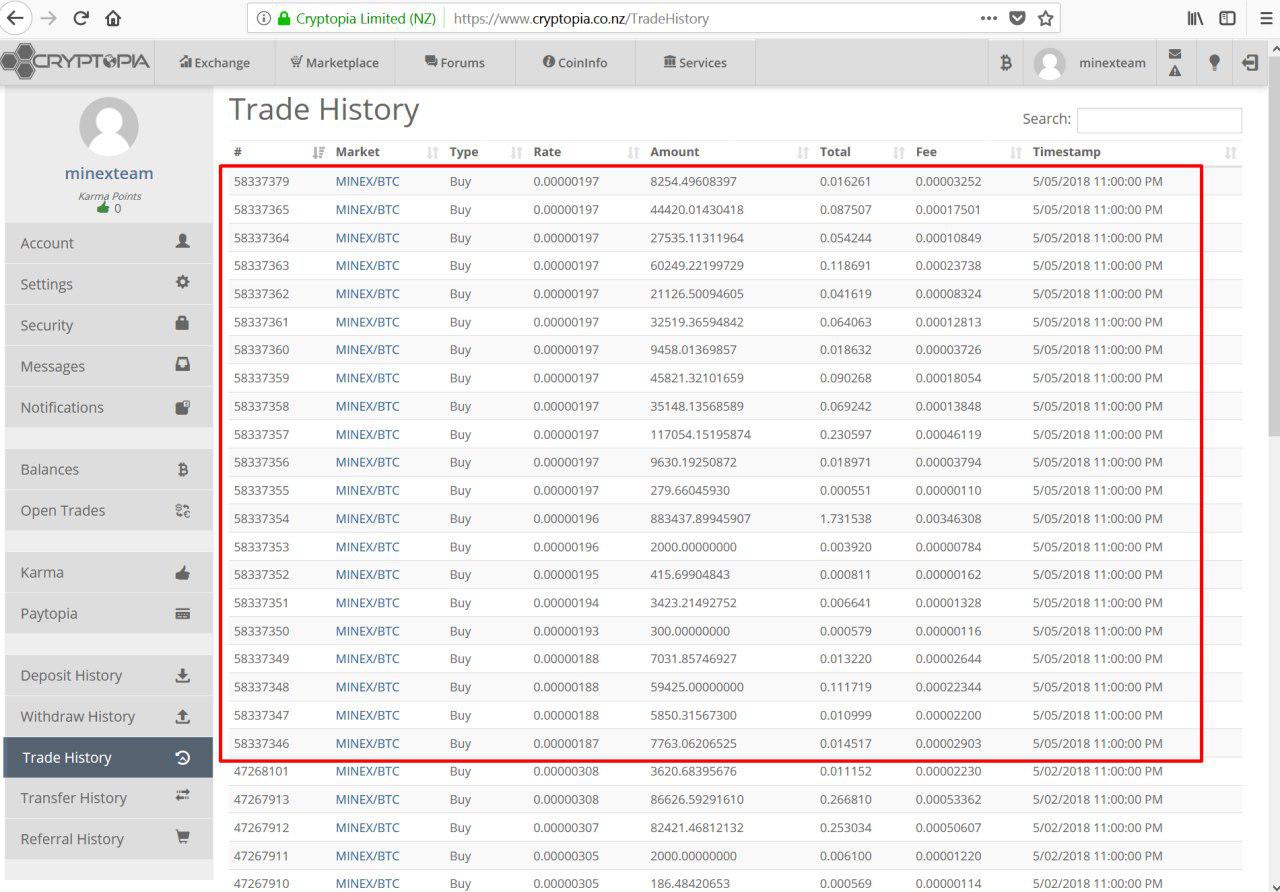Viewport: 1280px width, 892px height.
Task: Click the browser address bar URL
Action: pos(581,18)
